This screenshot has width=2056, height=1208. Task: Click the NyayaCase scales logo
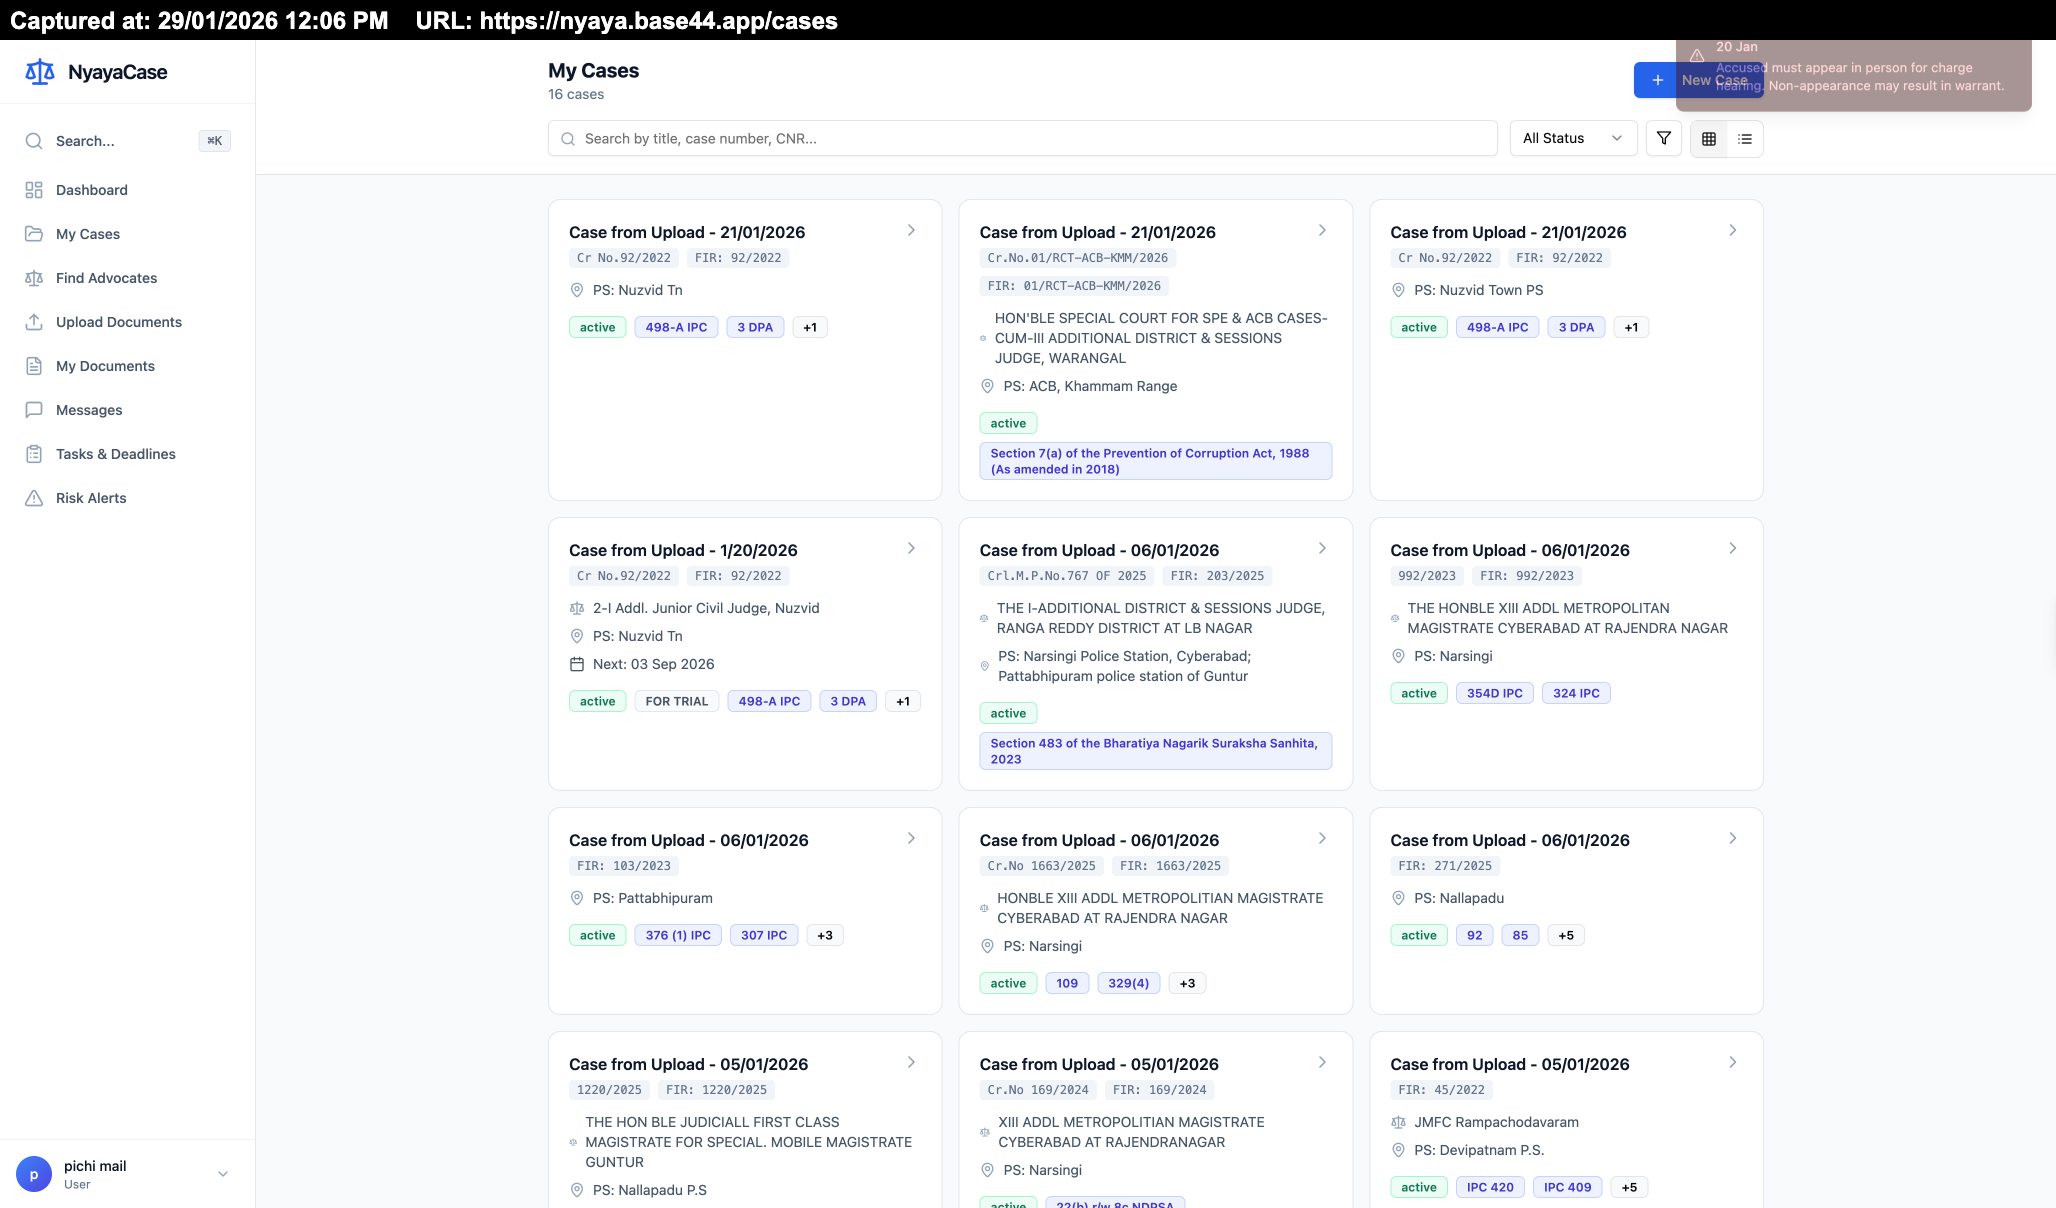[x=40, y=72]
